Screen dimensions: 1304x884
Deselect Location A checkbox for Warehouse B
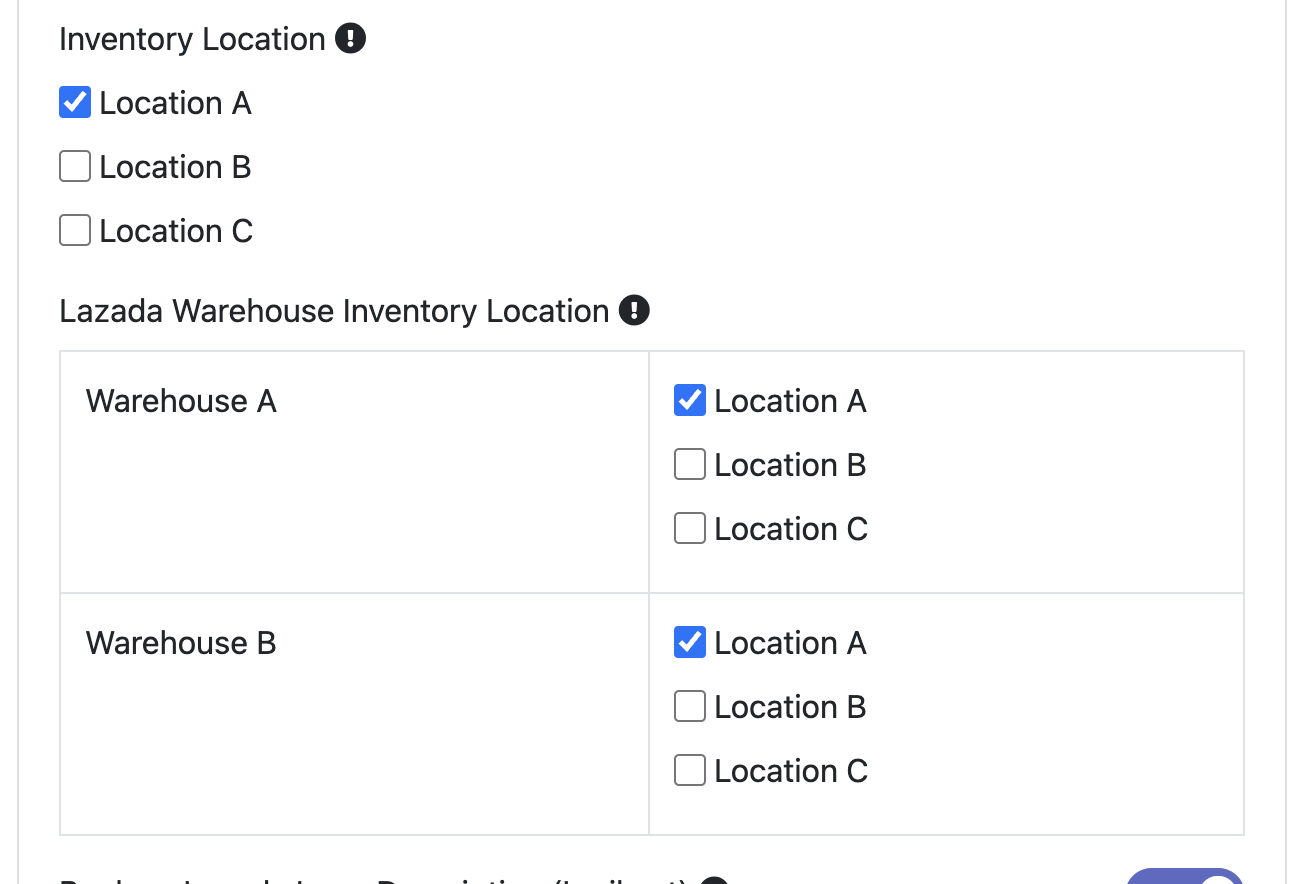690,643
